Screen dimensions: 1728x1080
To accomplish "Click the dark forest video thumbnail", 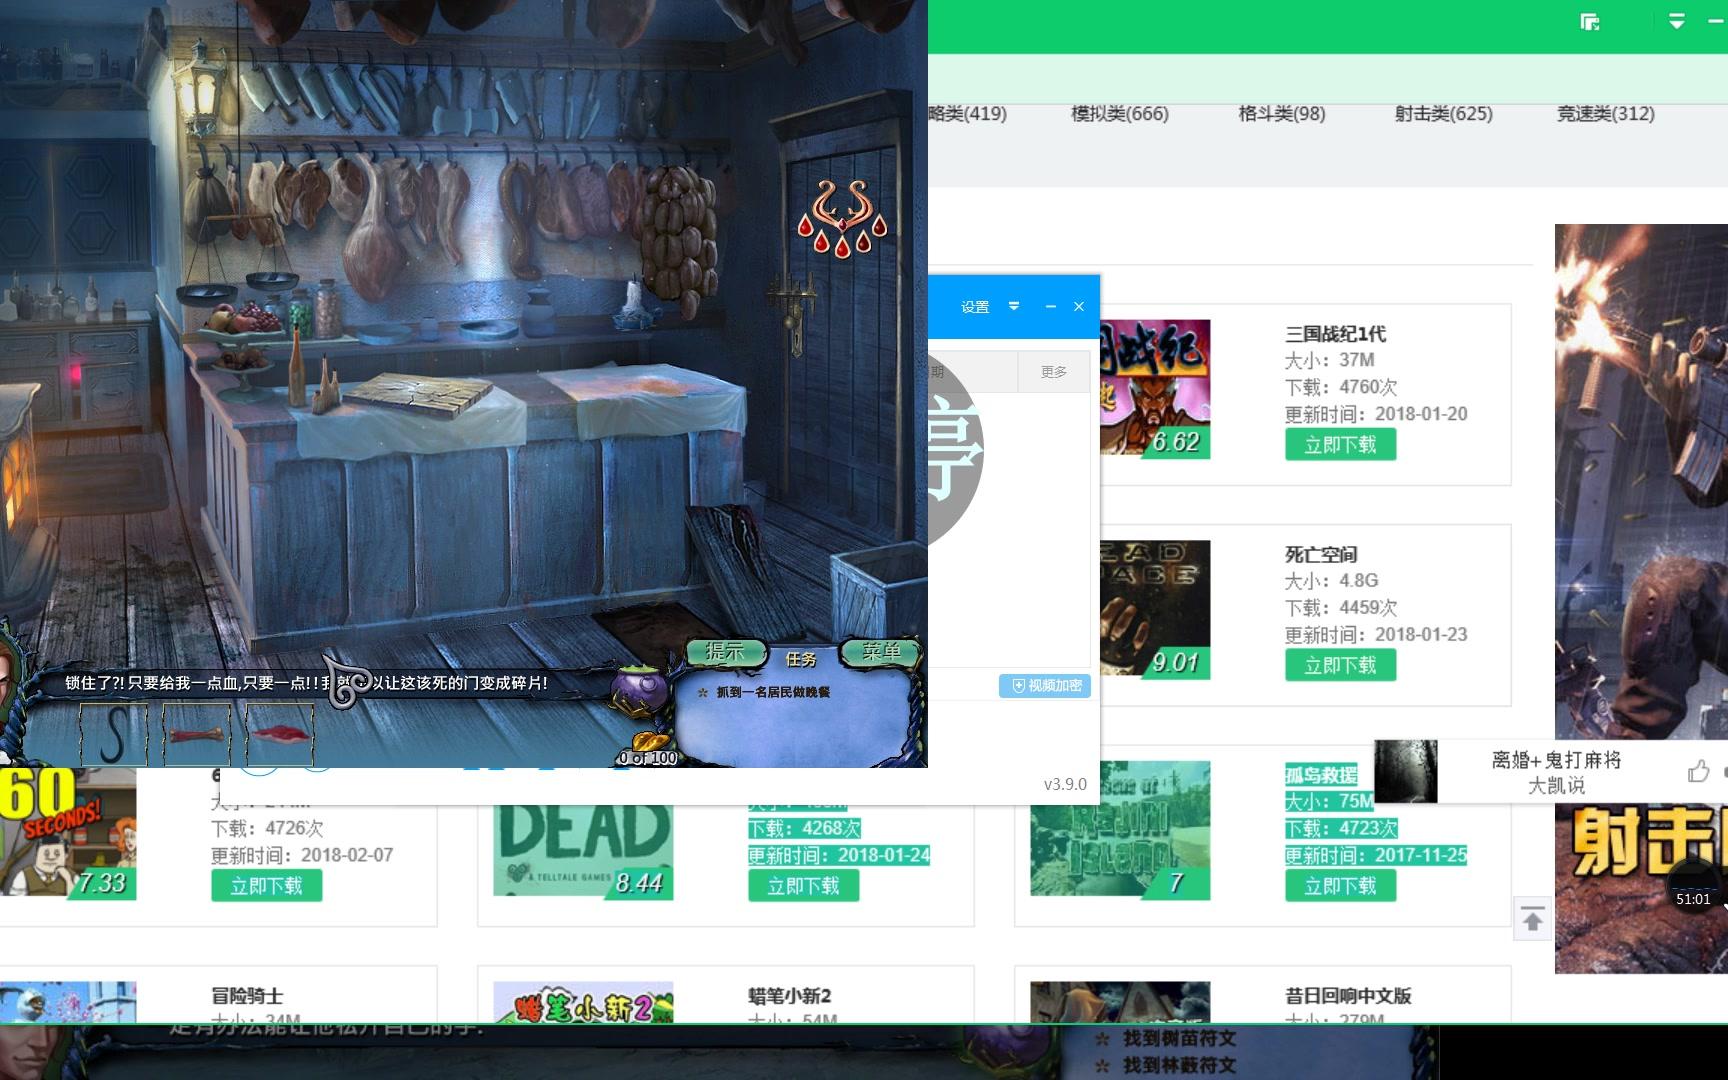I will (x=1406, y=771).
